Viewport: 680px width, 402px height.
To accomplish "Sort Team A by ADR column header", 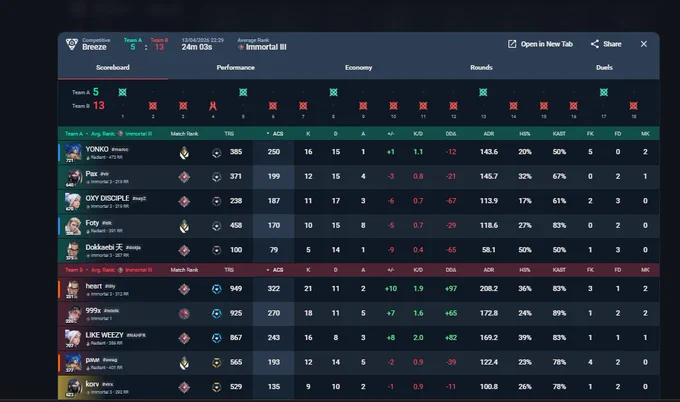I will coord(489,134).
